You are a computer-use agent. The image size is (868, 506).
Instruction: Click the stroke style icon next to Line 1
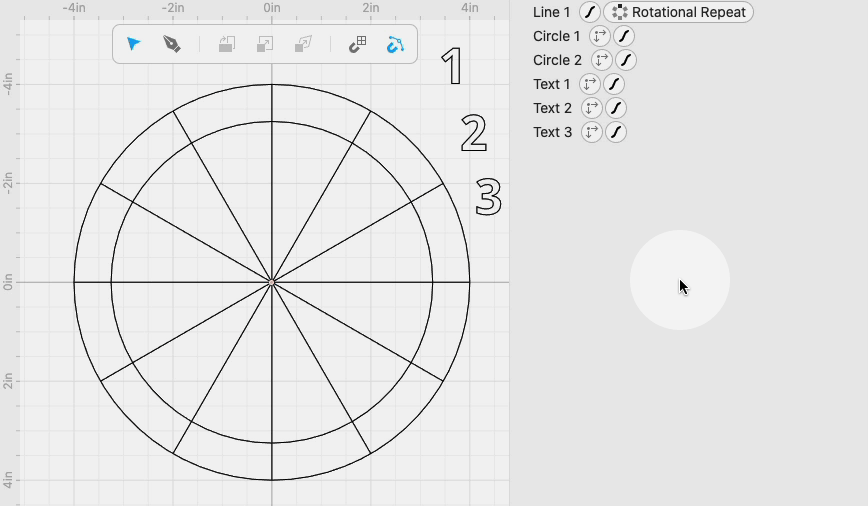590,12
